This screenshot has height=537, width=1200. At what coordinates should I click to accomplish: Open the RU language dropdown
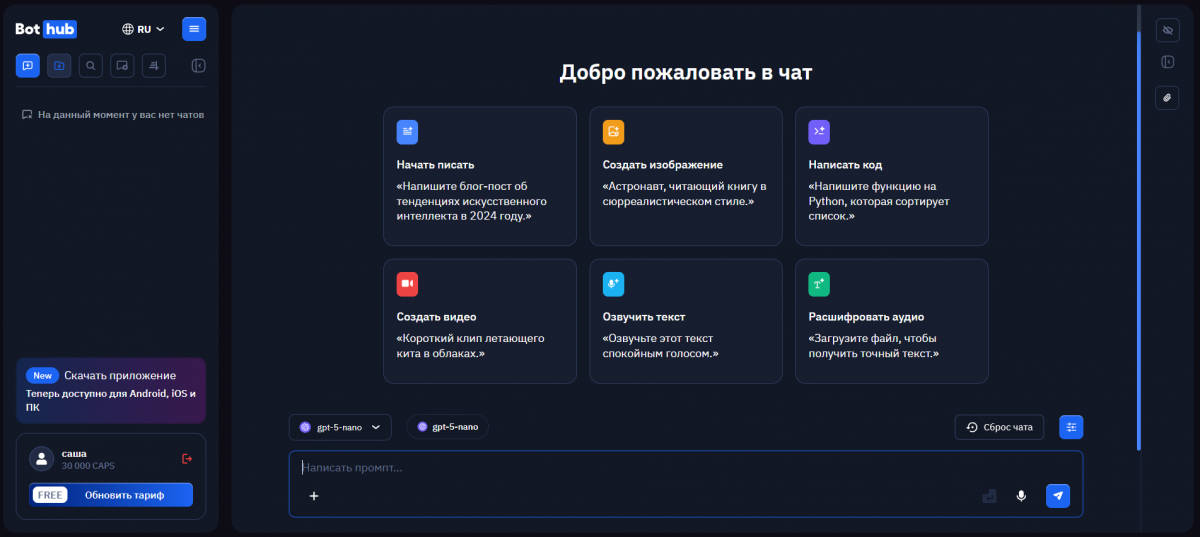[x=143, y=29]
